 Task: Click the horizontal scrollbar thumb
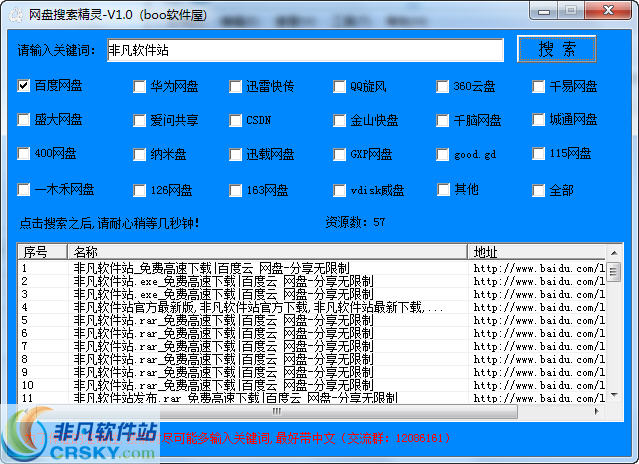coord(277,411)
